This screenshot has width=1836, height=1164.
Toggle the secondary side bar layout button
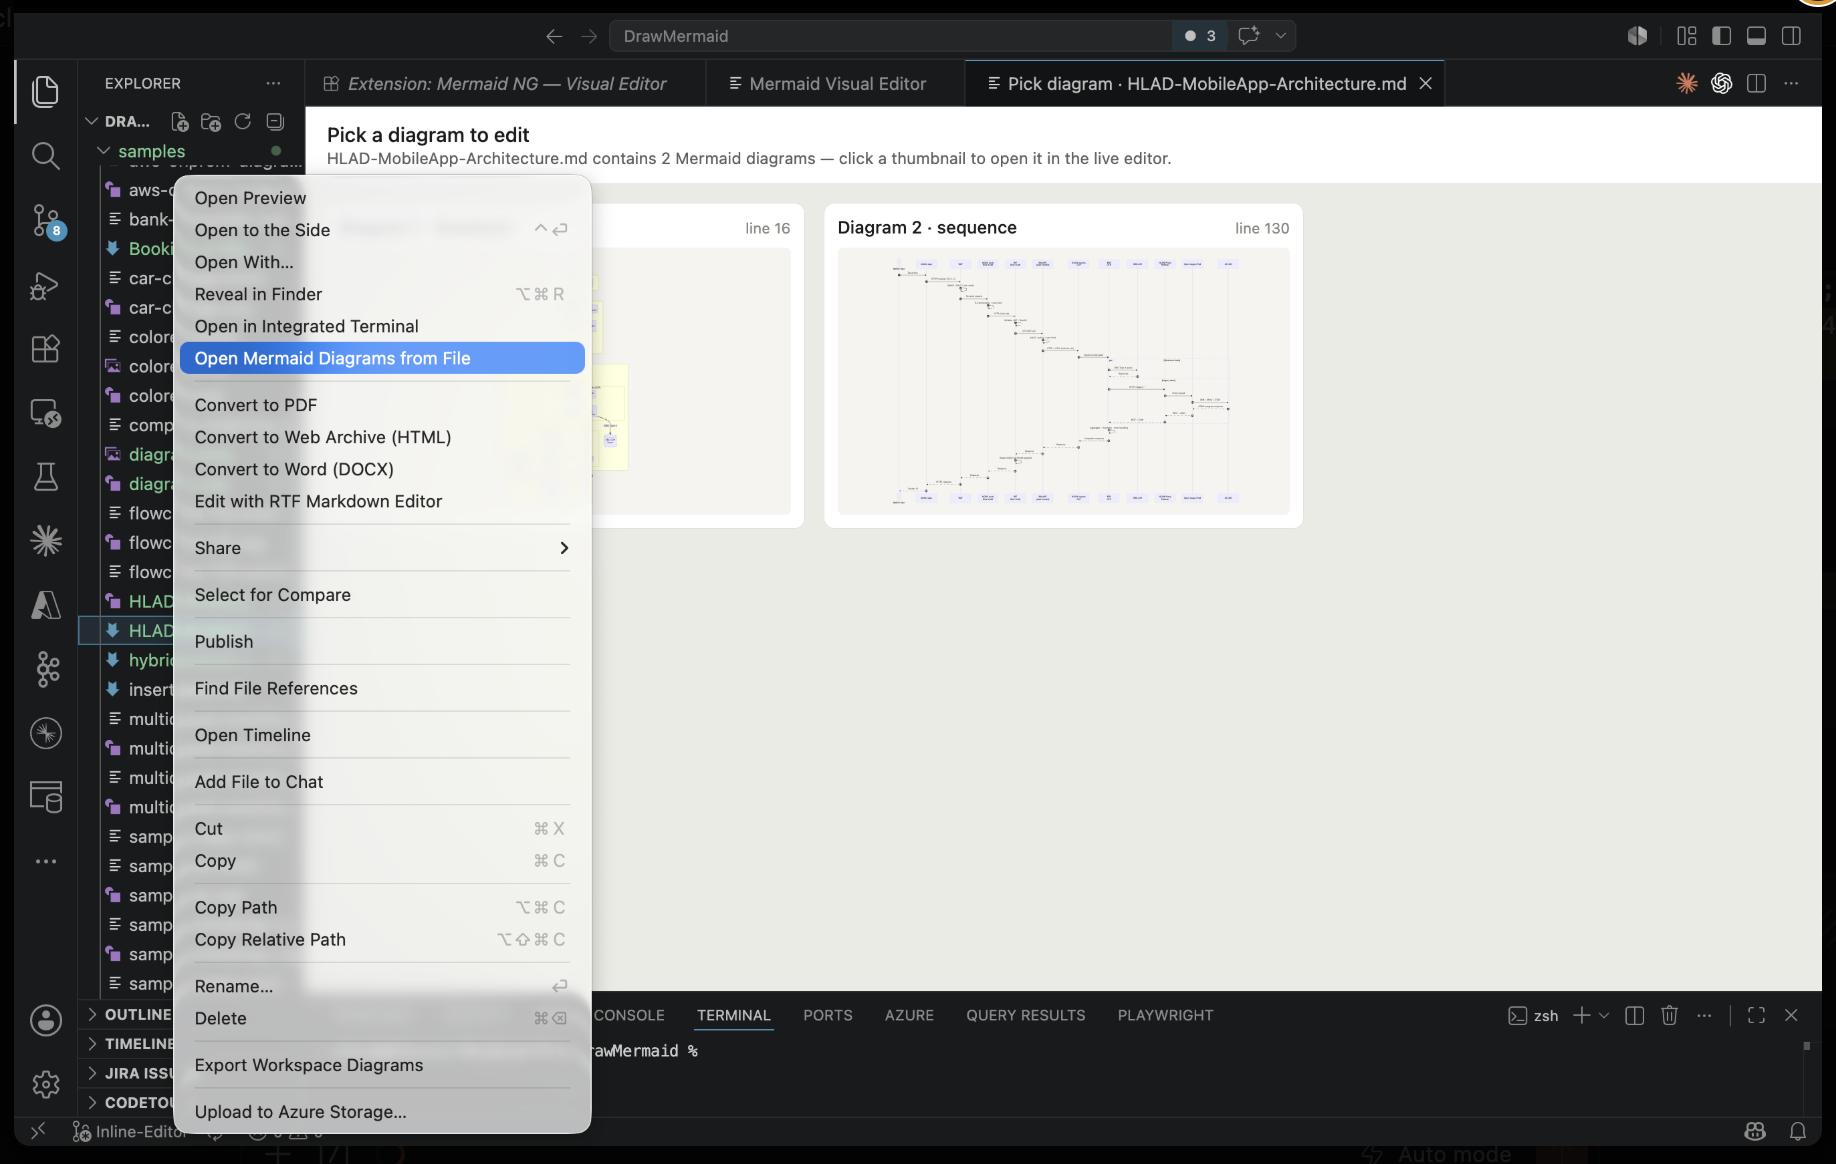click(x=1791, y=36)
